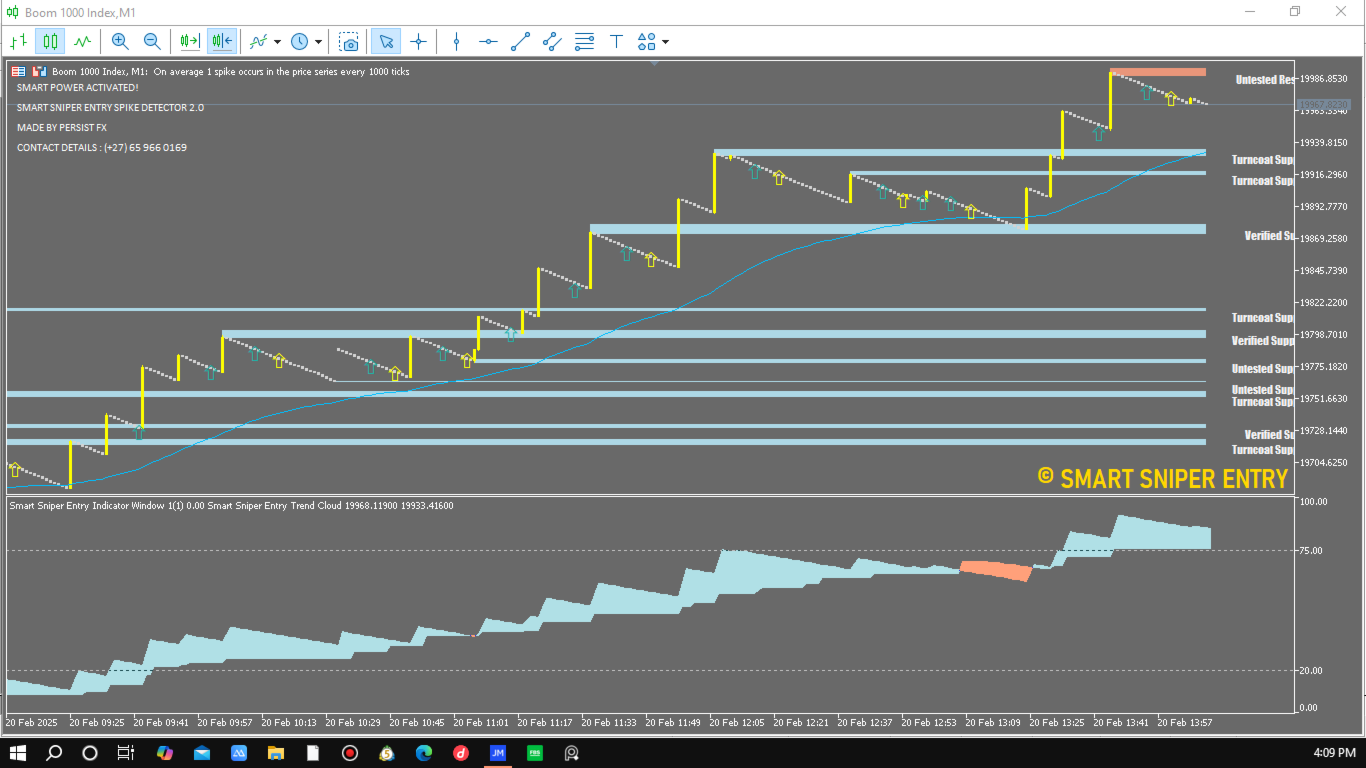Viewport: 1366px width, 768px height.
Task: Expand the indicators dropdown arrow
Action: (x=277, y=42)
